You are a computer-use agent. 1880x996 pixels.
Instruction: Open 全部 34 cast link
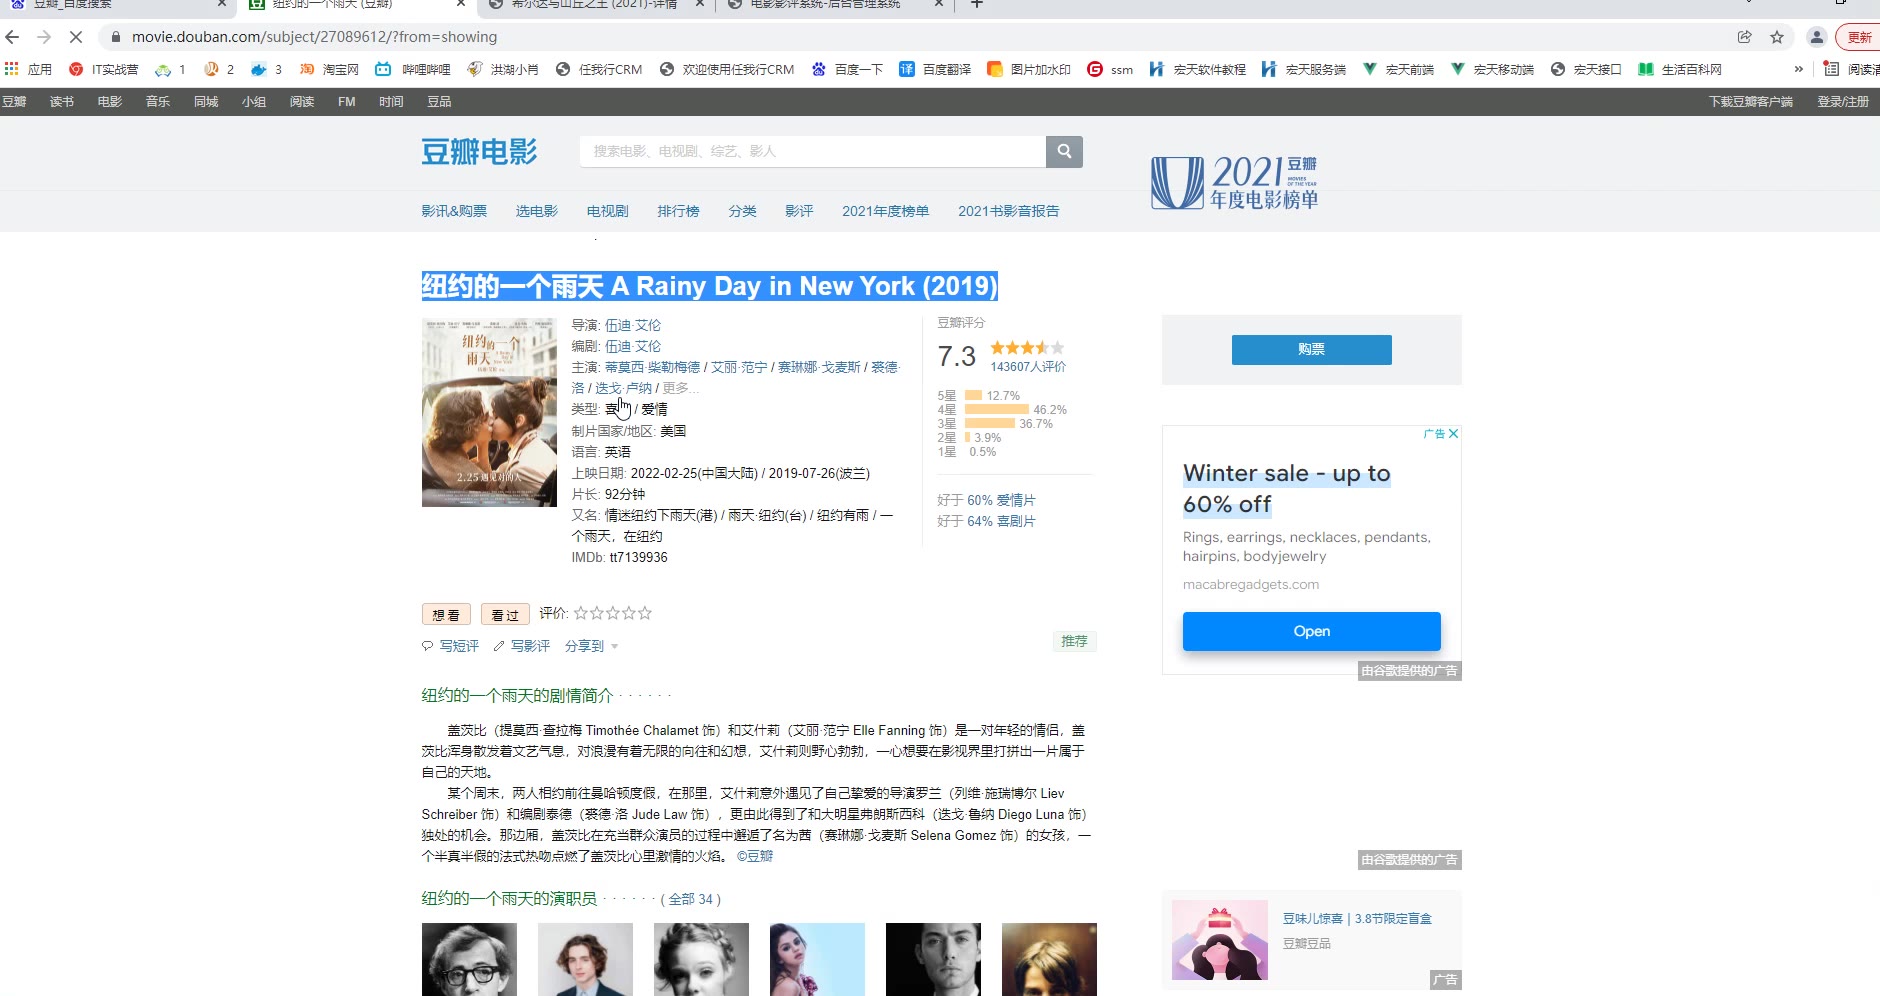pyautogui.click(x=691, y=899)
